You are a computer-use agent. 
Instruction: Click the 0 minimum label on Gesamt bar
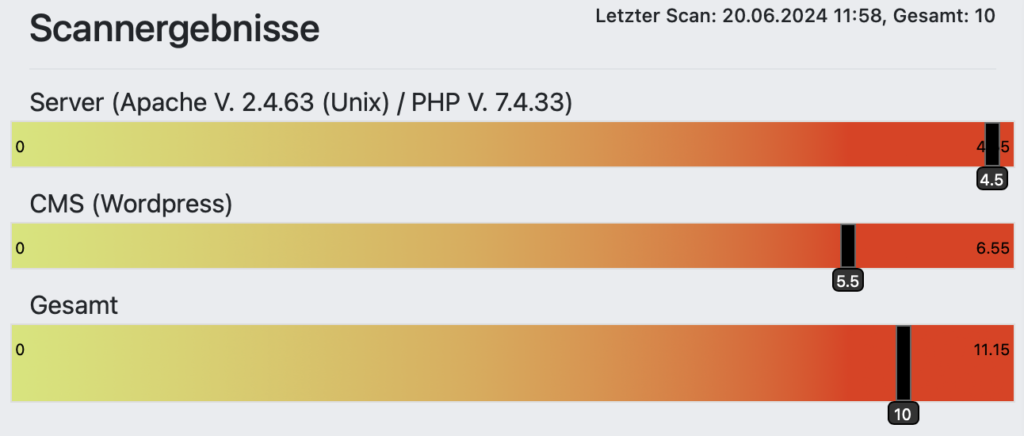[x=20, y=350]
